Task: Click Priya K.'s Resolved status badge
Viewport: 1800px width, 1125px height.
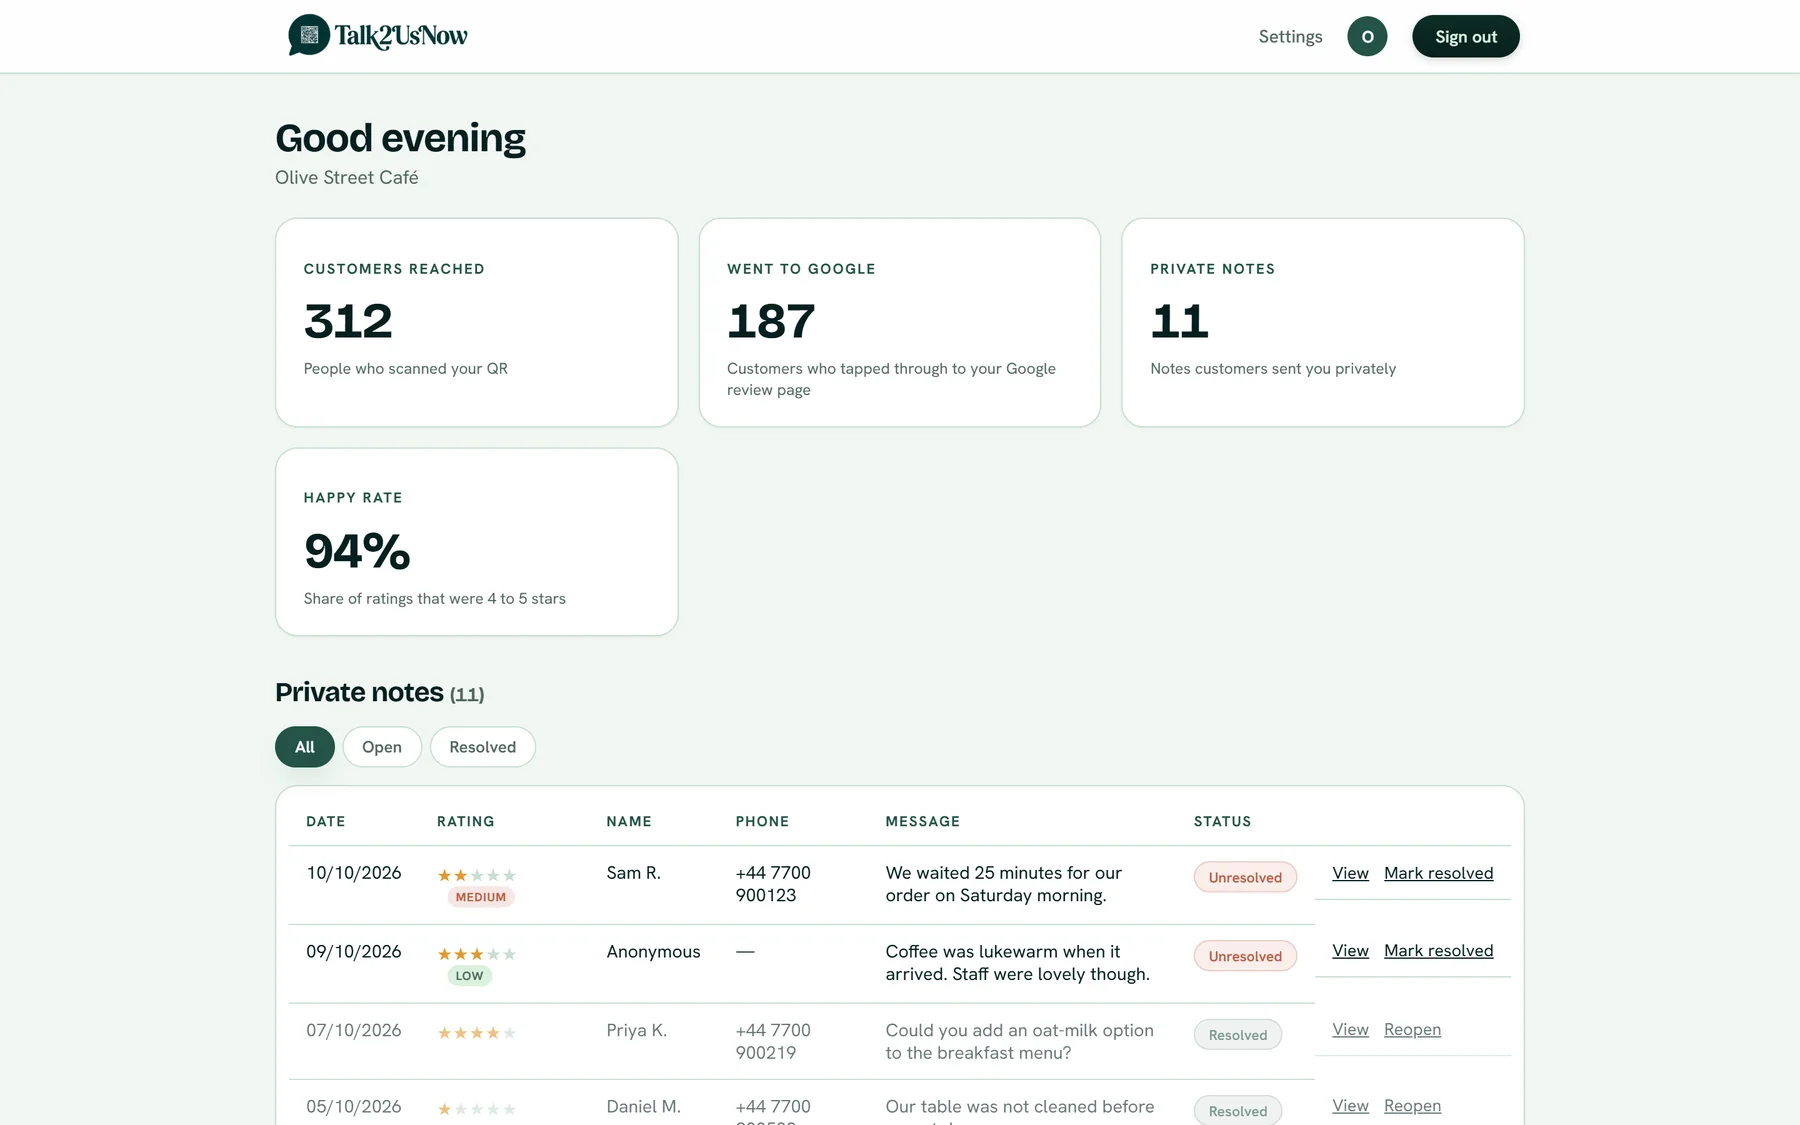Action: coord(1238,1035)
